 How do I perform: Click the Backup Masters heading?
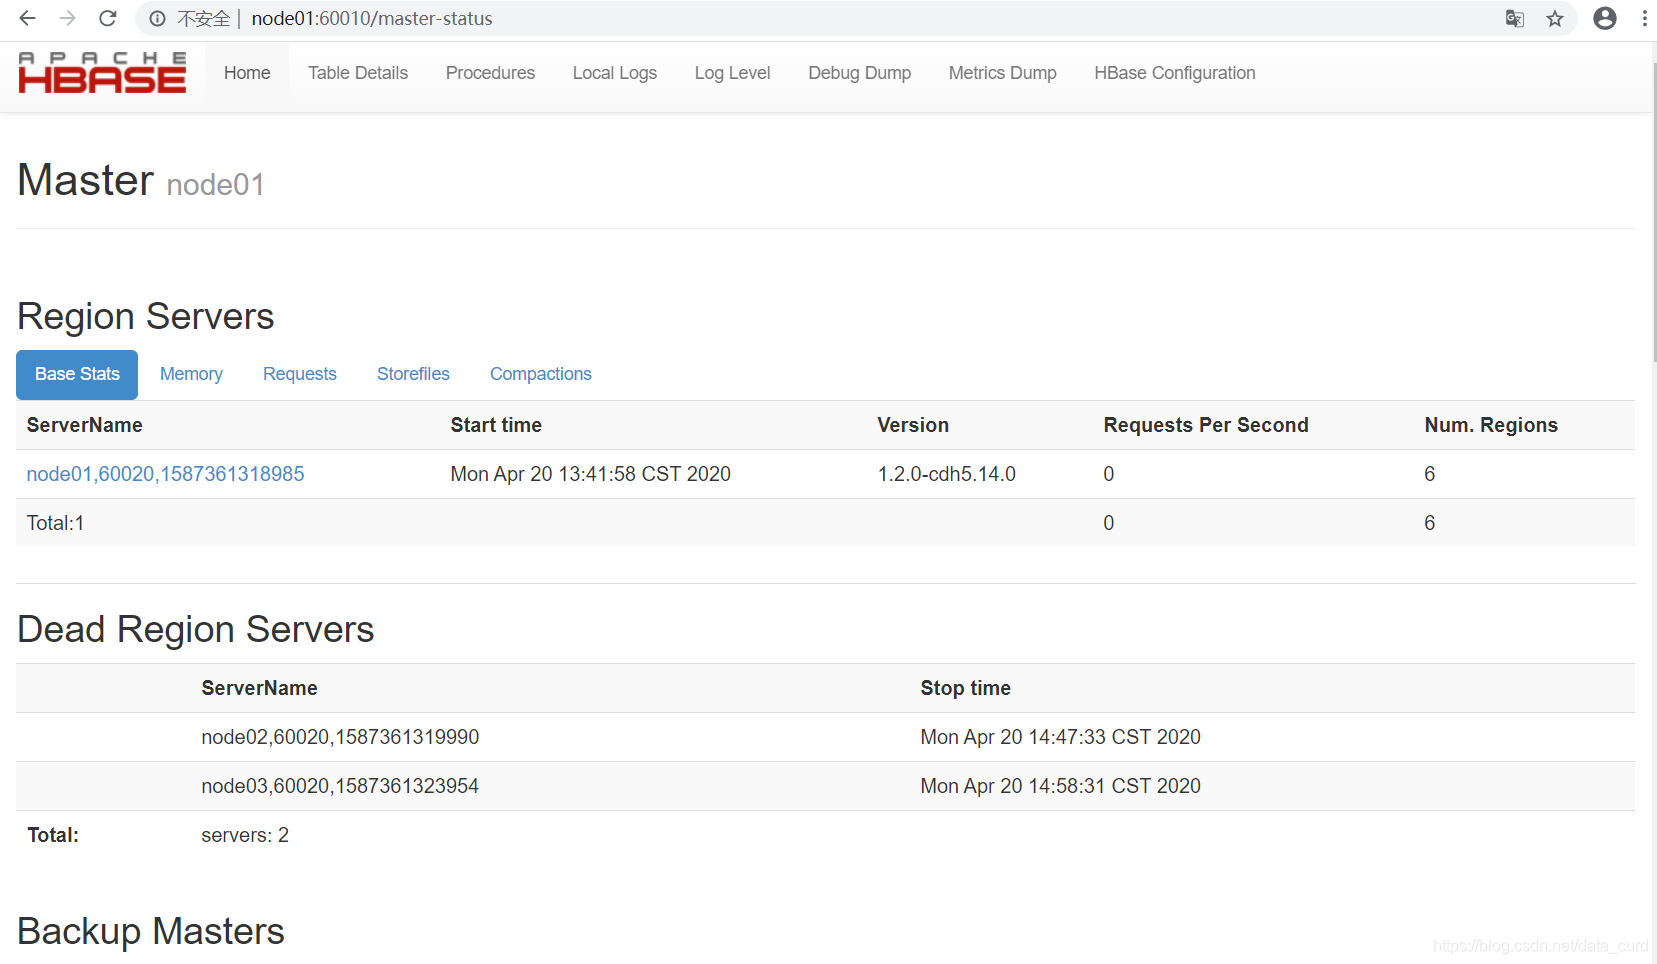pos(151,931)
